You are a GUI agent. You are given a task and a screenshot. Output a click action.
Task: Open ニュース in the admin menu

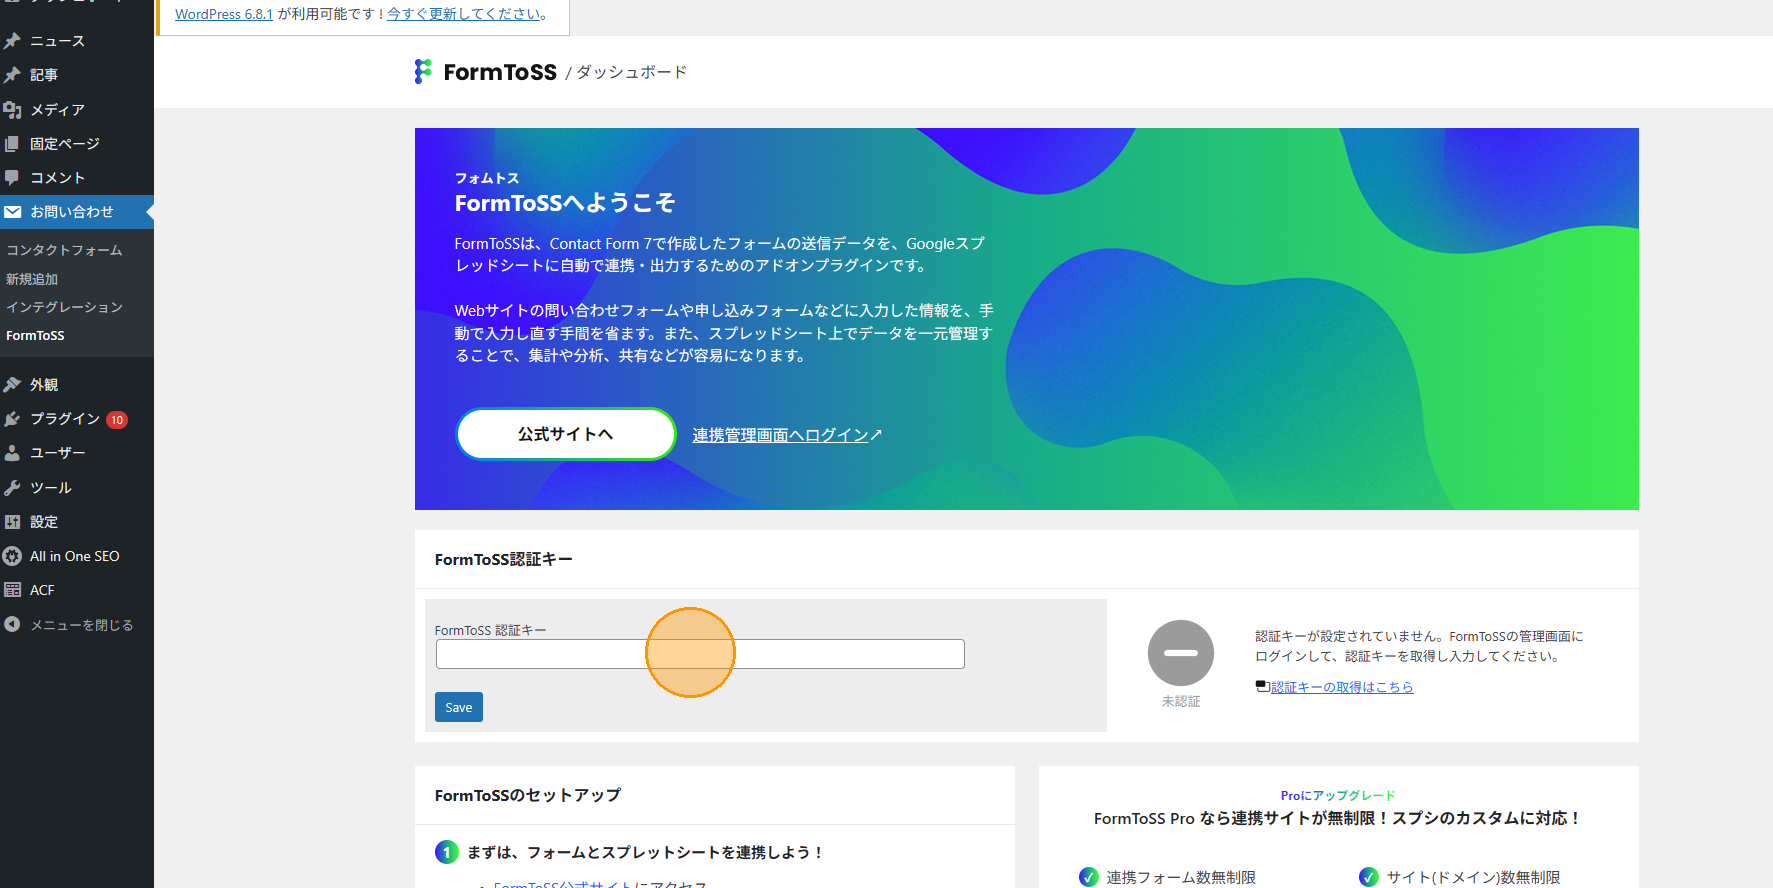[77, 41]
